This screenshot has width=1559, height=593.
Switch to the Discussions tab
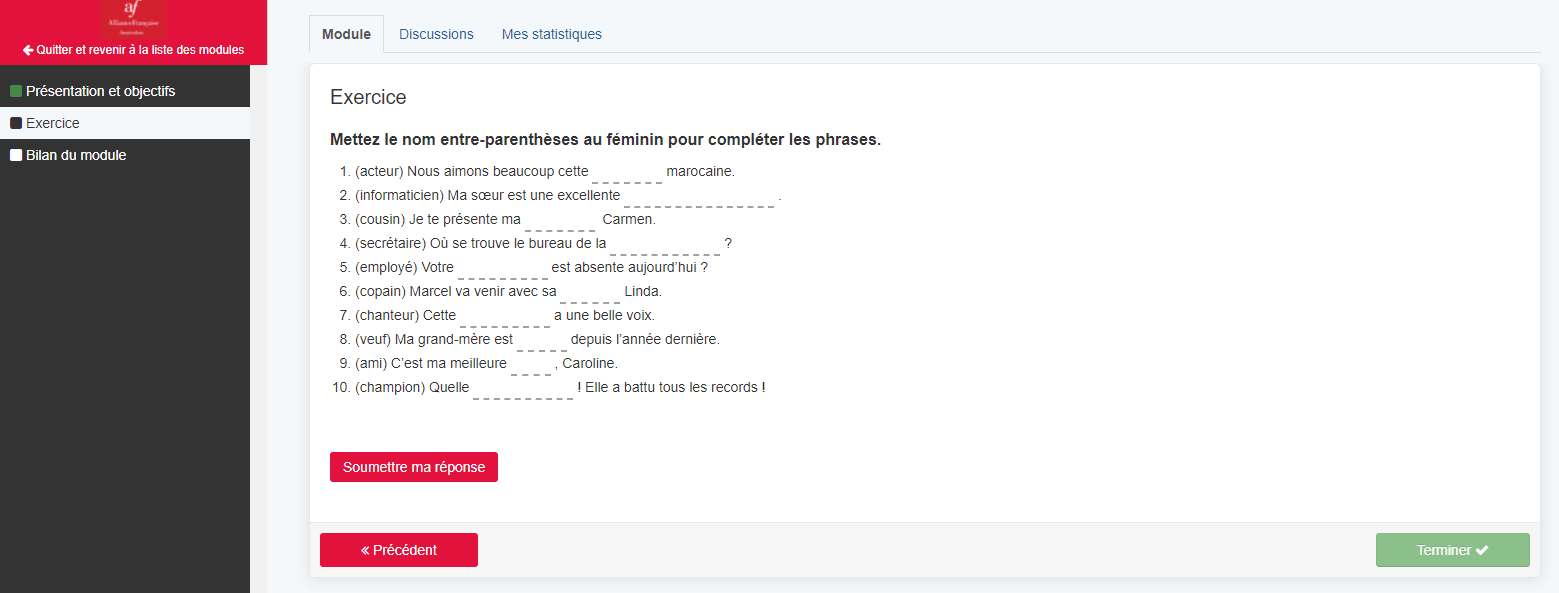436,34
